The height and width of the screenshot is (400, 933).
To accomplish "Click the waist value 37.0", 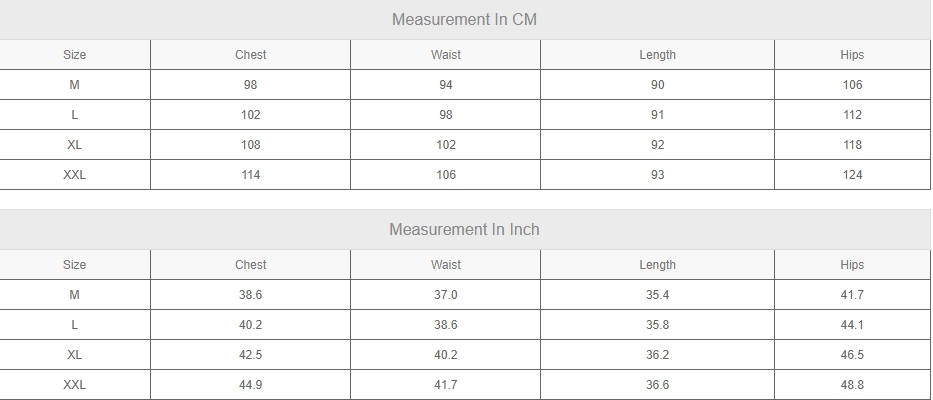I will pyautogui.click(x=446, y=295).
